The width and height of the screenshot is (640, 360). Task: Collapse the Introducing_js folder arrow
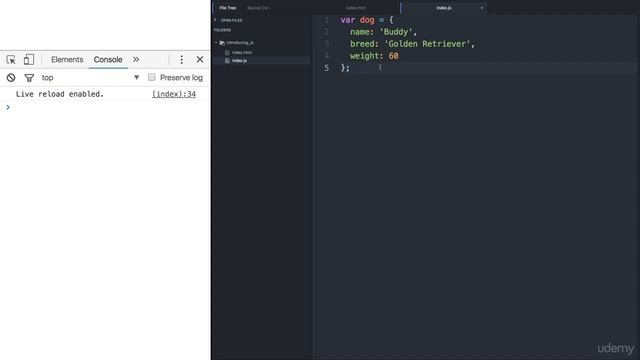216,42
